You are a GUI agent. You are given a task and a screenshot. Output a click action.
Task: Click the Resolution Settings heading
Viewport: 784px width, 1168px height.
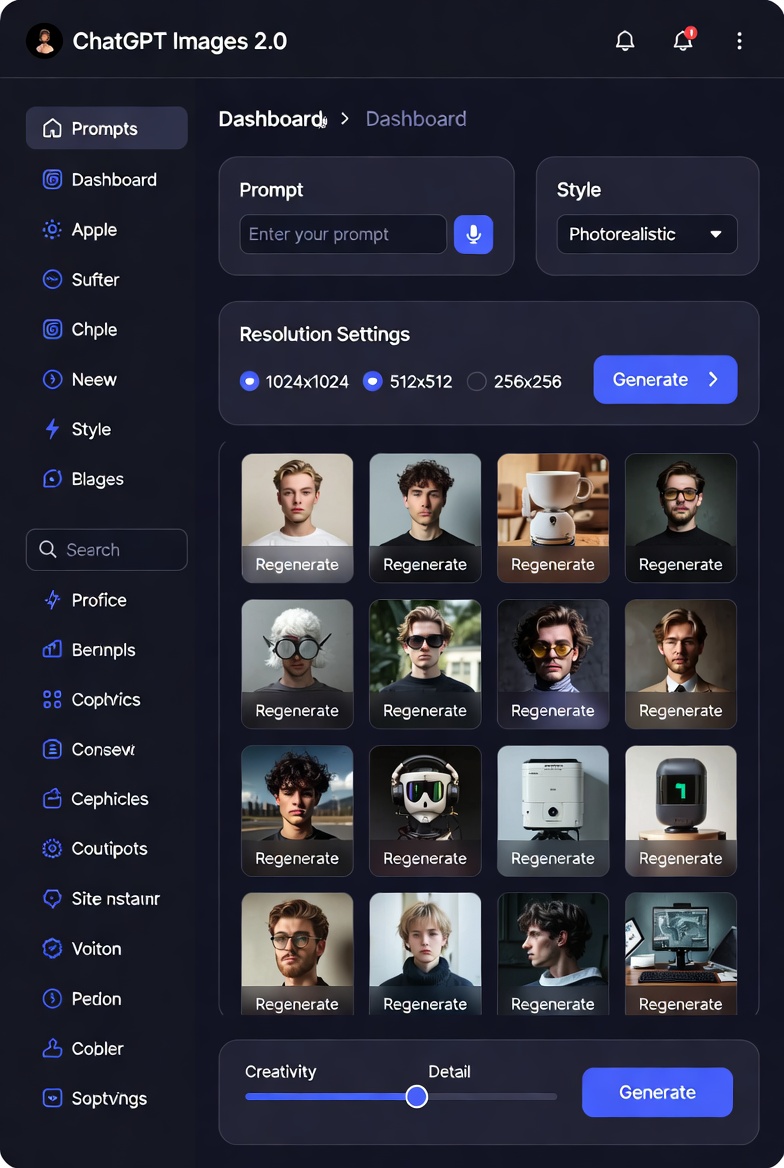pos(325,334)
